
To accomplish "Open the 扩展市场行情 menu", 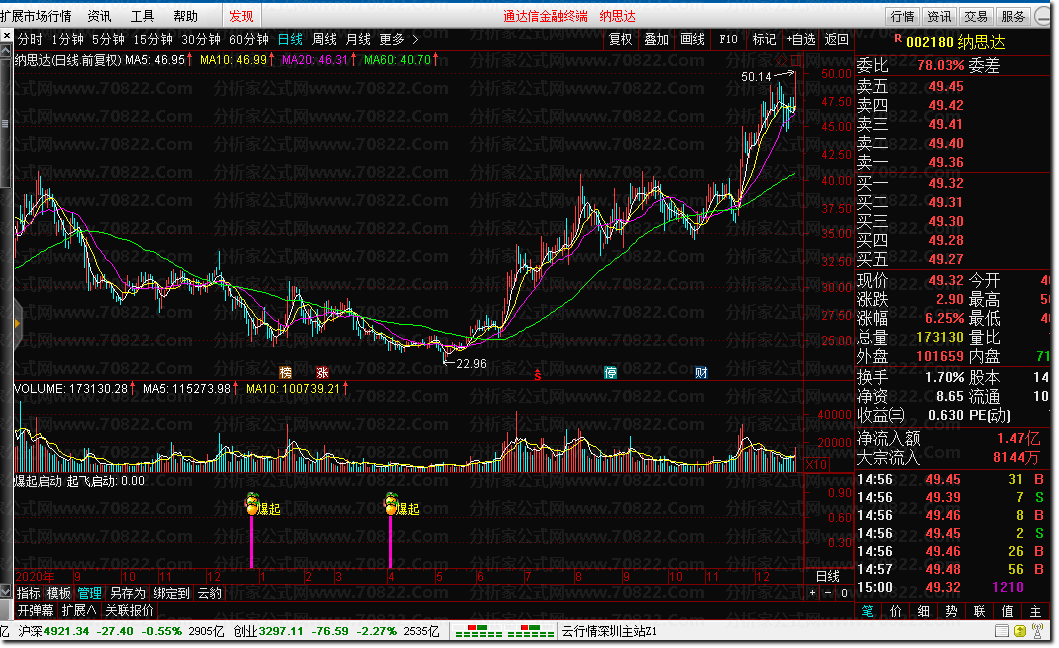I will [35, 16].
